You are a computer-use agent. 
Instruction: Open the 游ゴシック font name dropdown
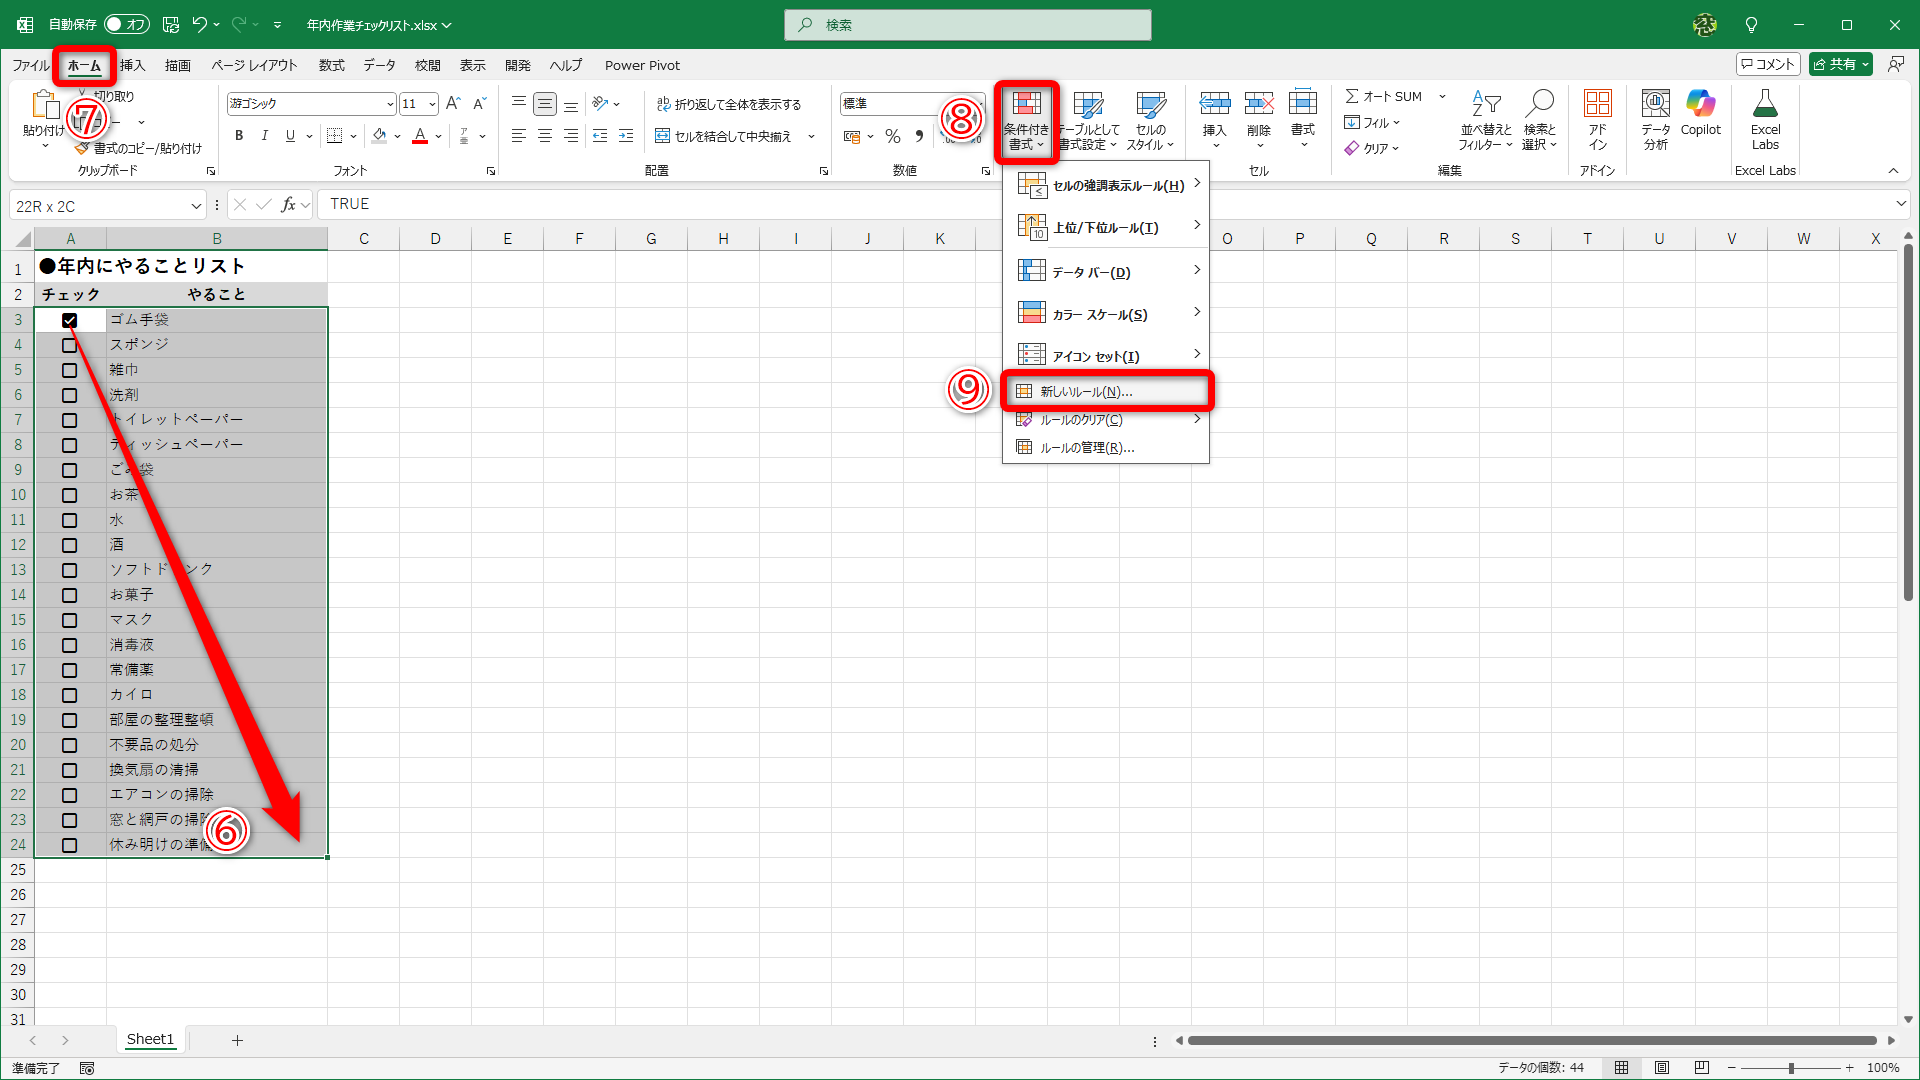[x=390, y=104]
